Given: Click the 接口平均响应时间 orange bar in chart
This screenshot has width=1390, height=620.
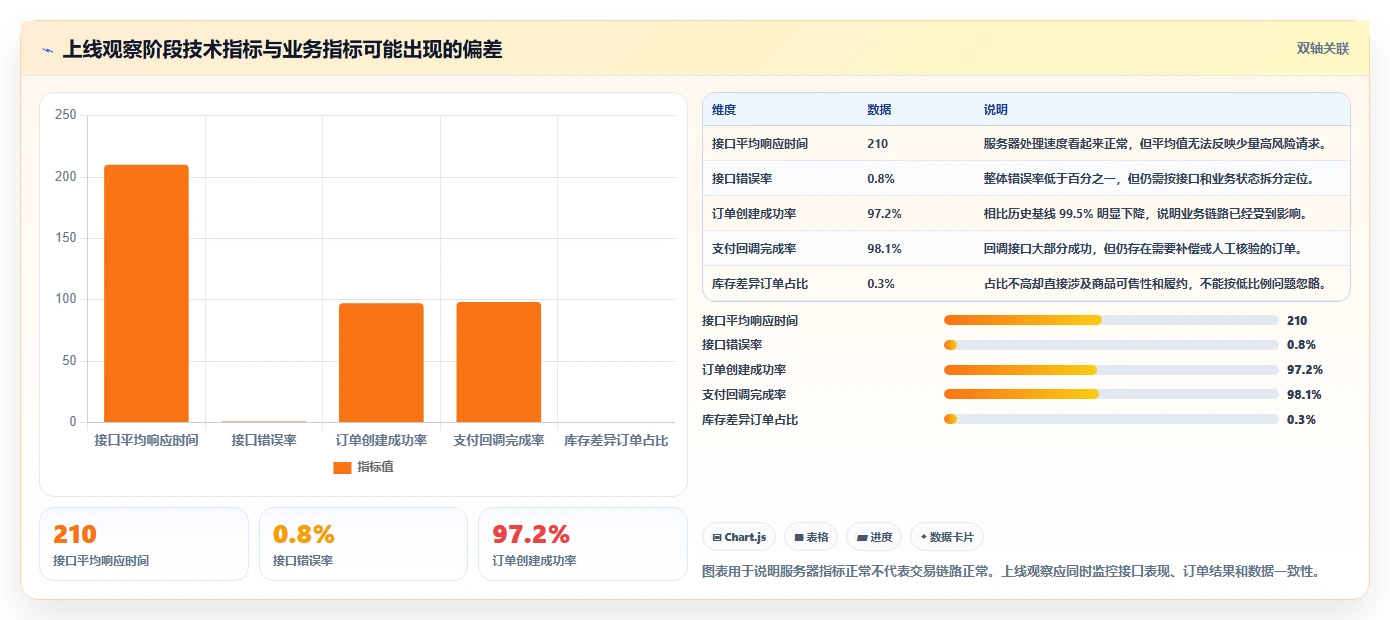Looking at the screenshot, I should pos(146,293).
